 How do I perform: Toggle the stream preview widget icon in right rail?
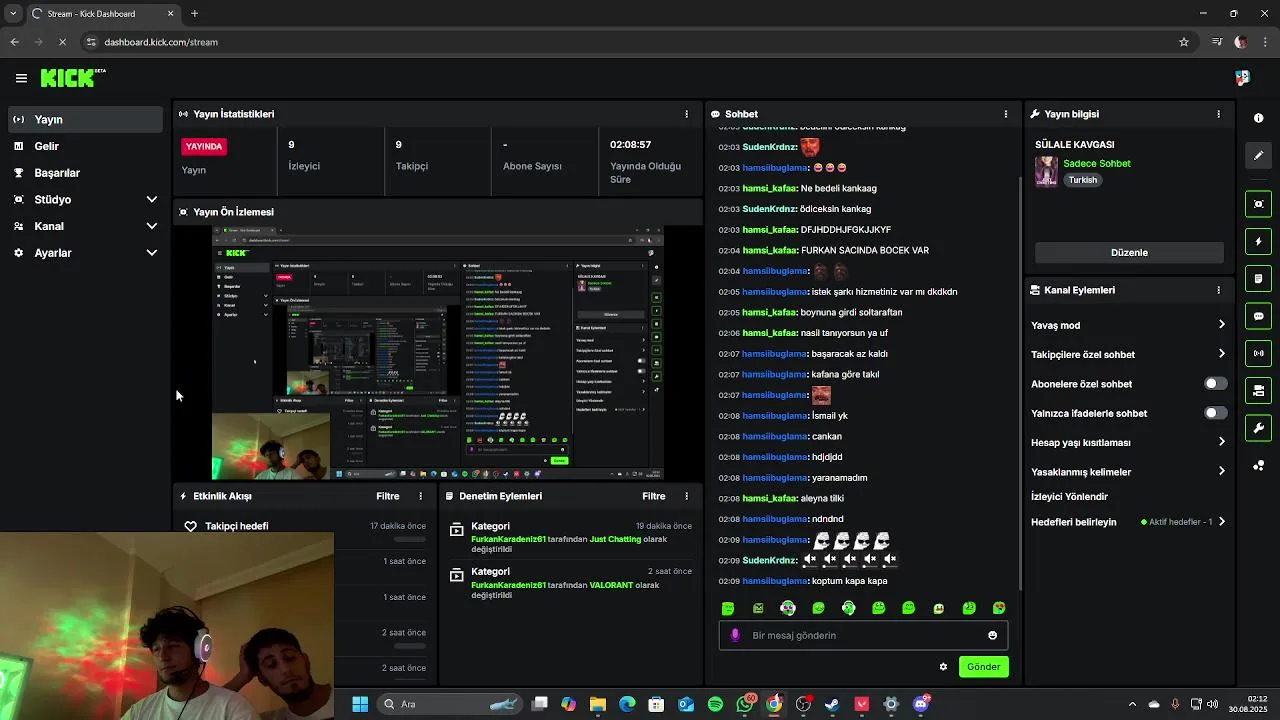coord(1258,204)
